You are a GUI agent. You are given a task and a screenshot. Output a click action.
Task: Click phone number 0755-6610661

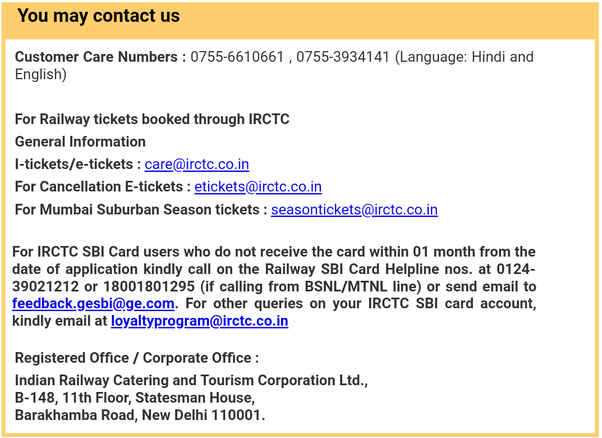pyautogui.click(x=237, y=57)
